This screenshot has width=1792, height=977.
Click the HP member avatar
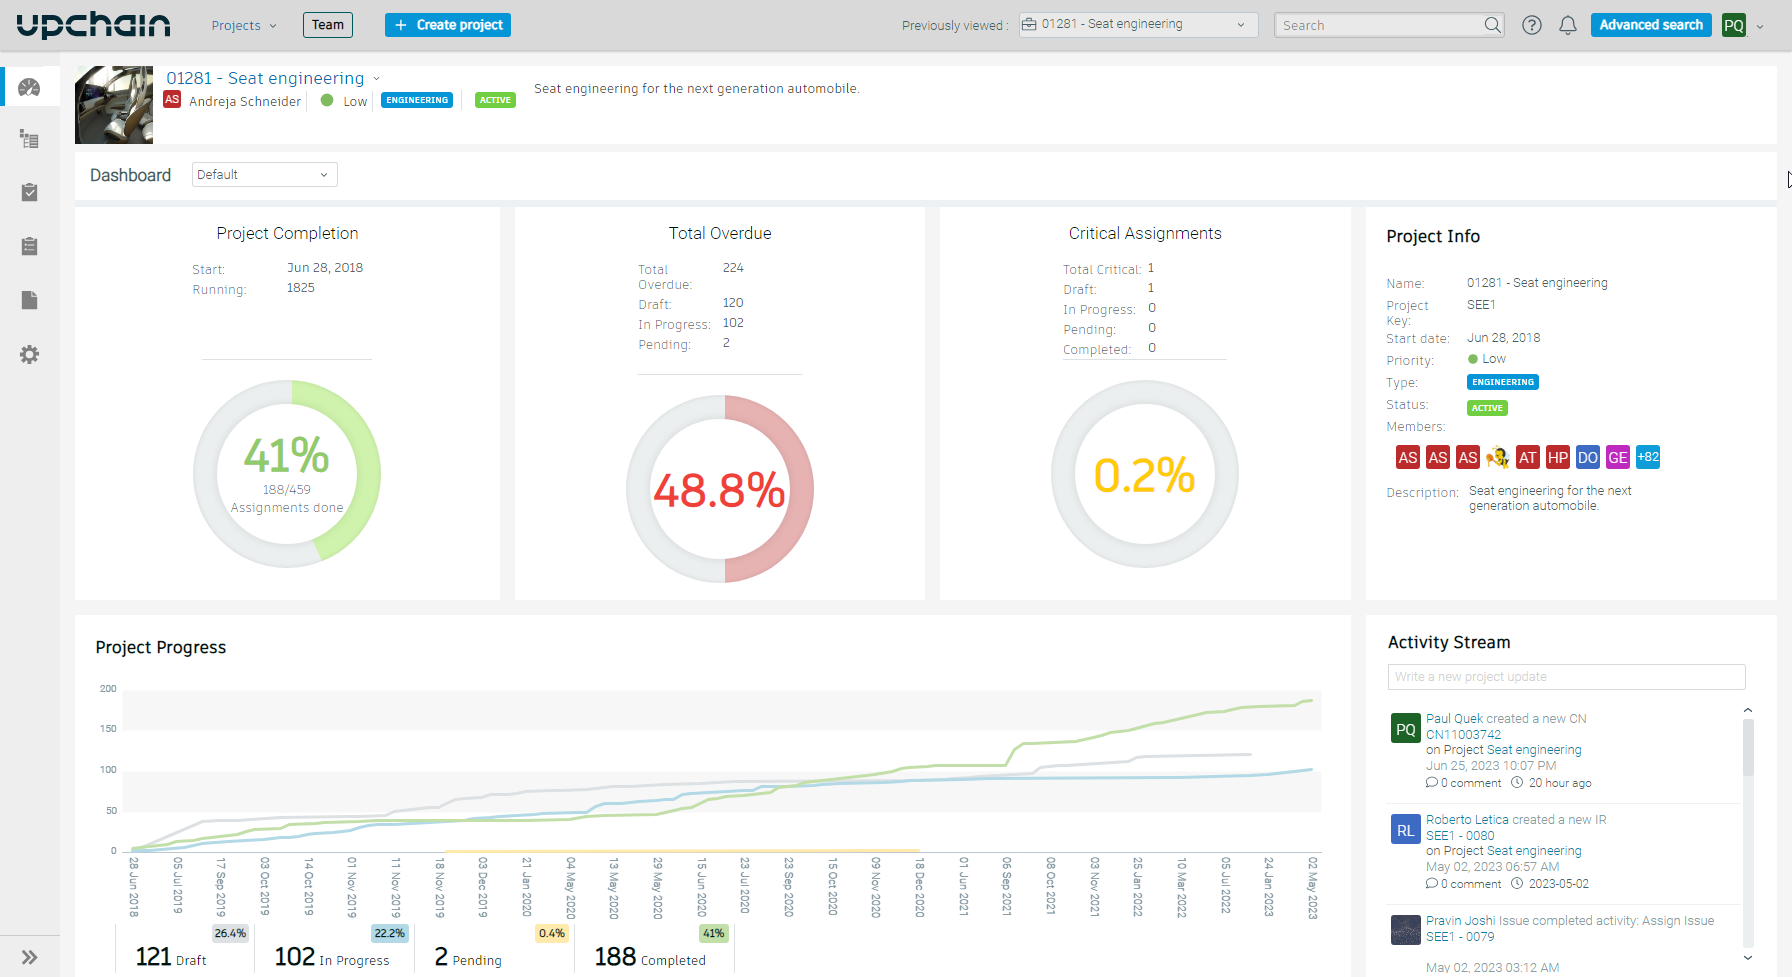click(1557, 458)
